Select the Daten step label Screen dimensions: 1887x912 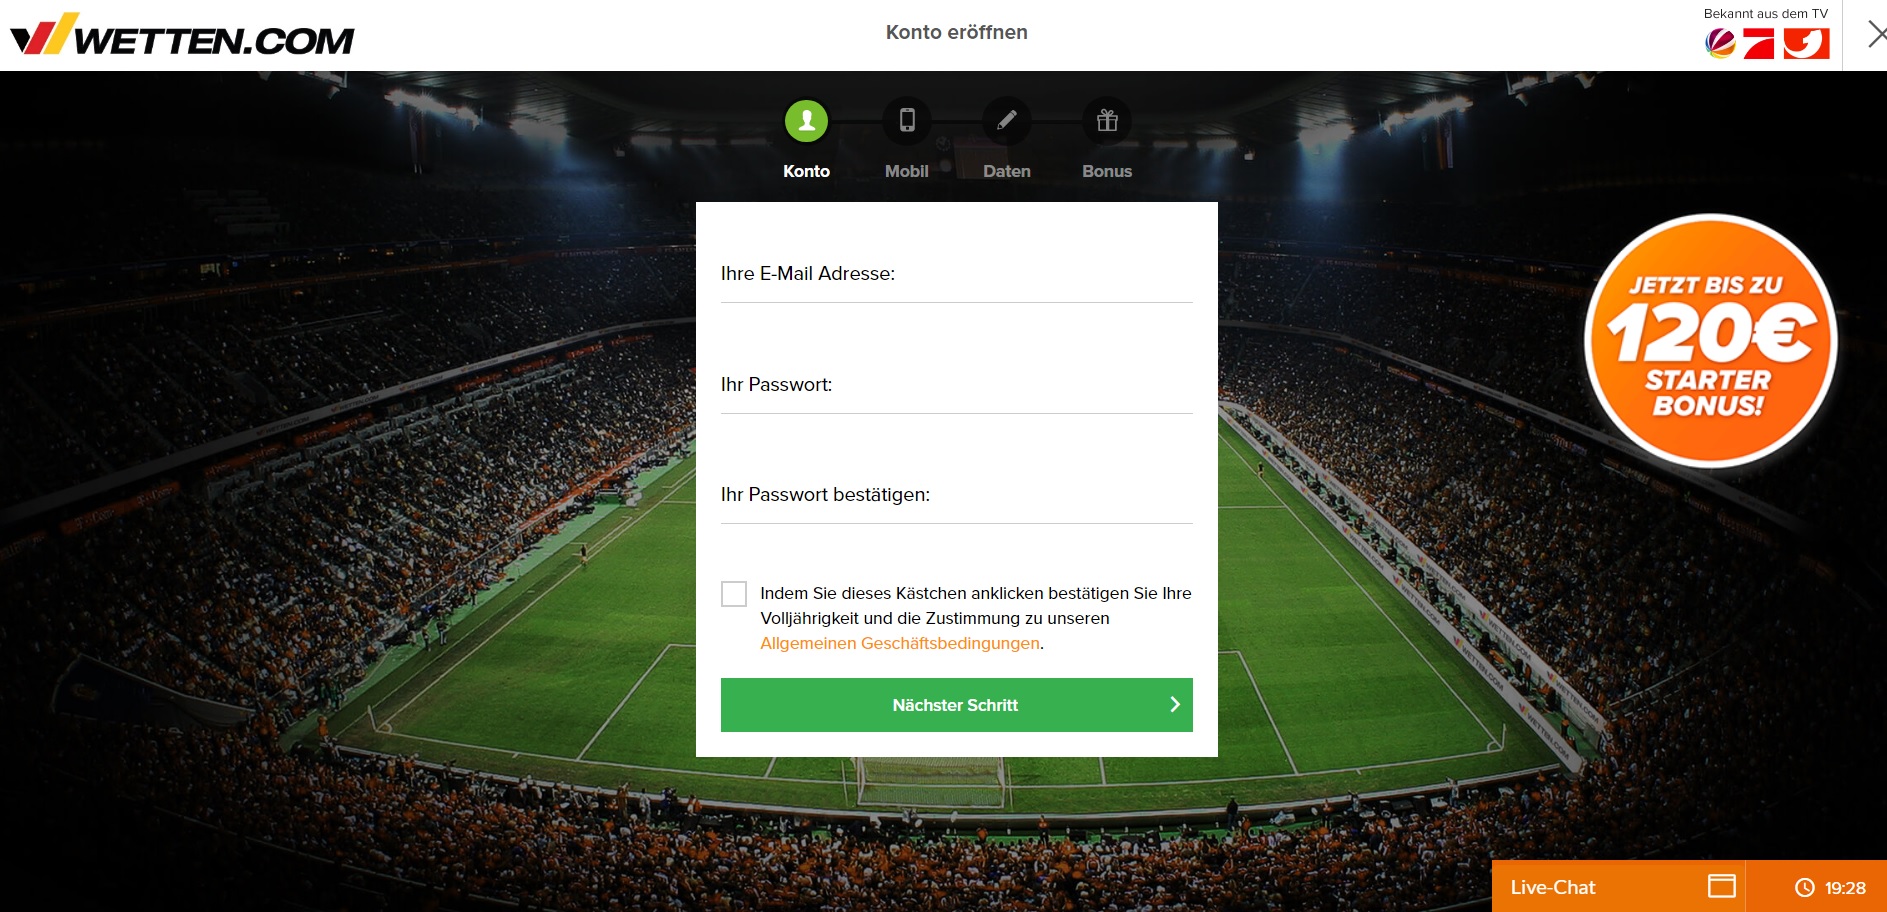[1006, 171]
